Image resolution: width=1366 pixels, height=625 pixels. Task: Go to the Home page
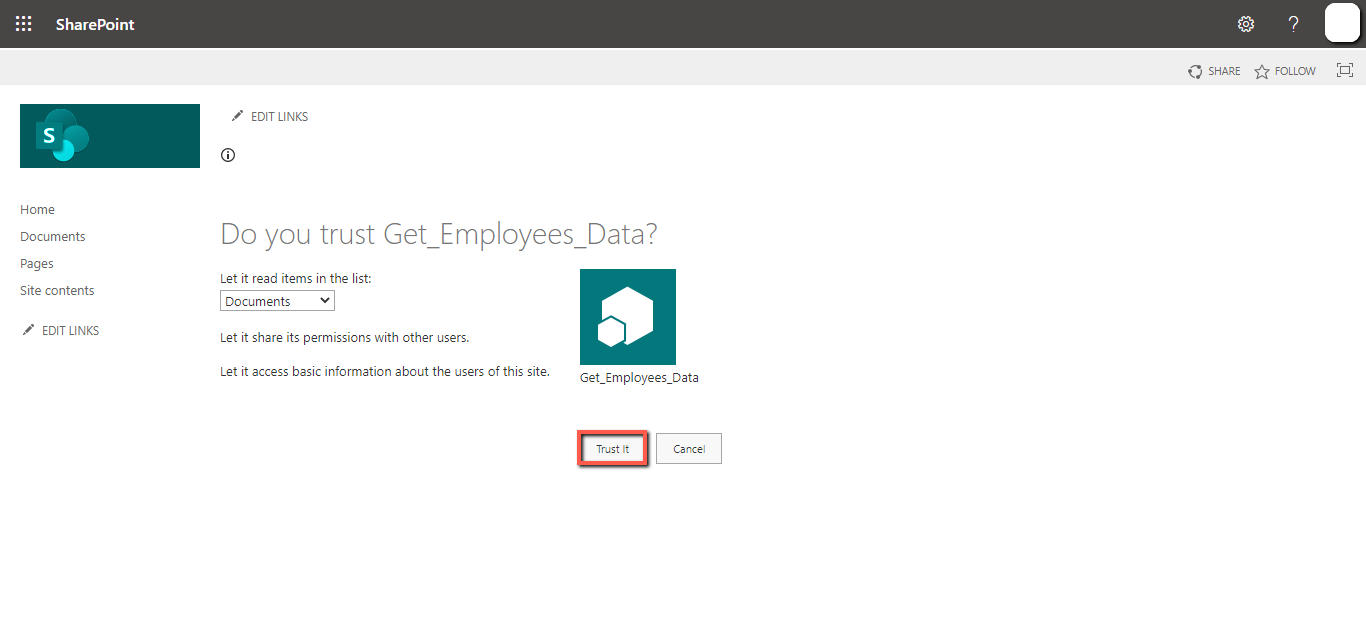[37, 210]
